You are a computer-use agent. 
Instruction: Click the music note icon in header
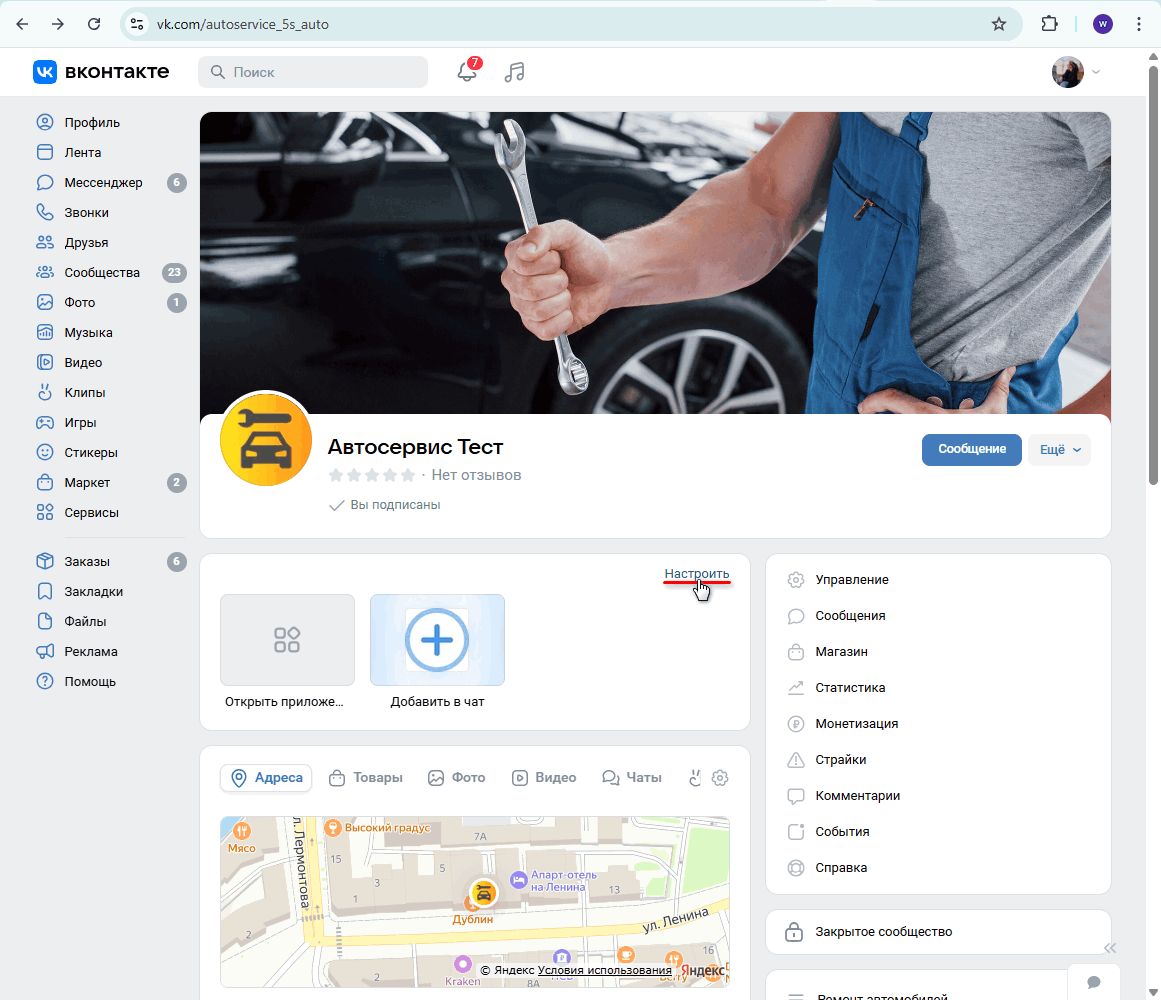(x=514, y=72)
